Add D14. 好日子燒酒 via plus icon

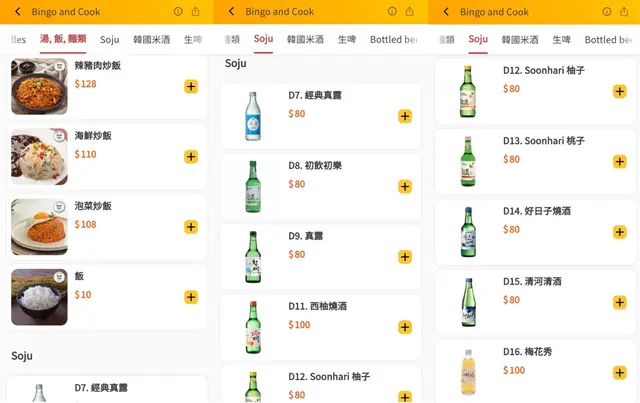(619, 232)
